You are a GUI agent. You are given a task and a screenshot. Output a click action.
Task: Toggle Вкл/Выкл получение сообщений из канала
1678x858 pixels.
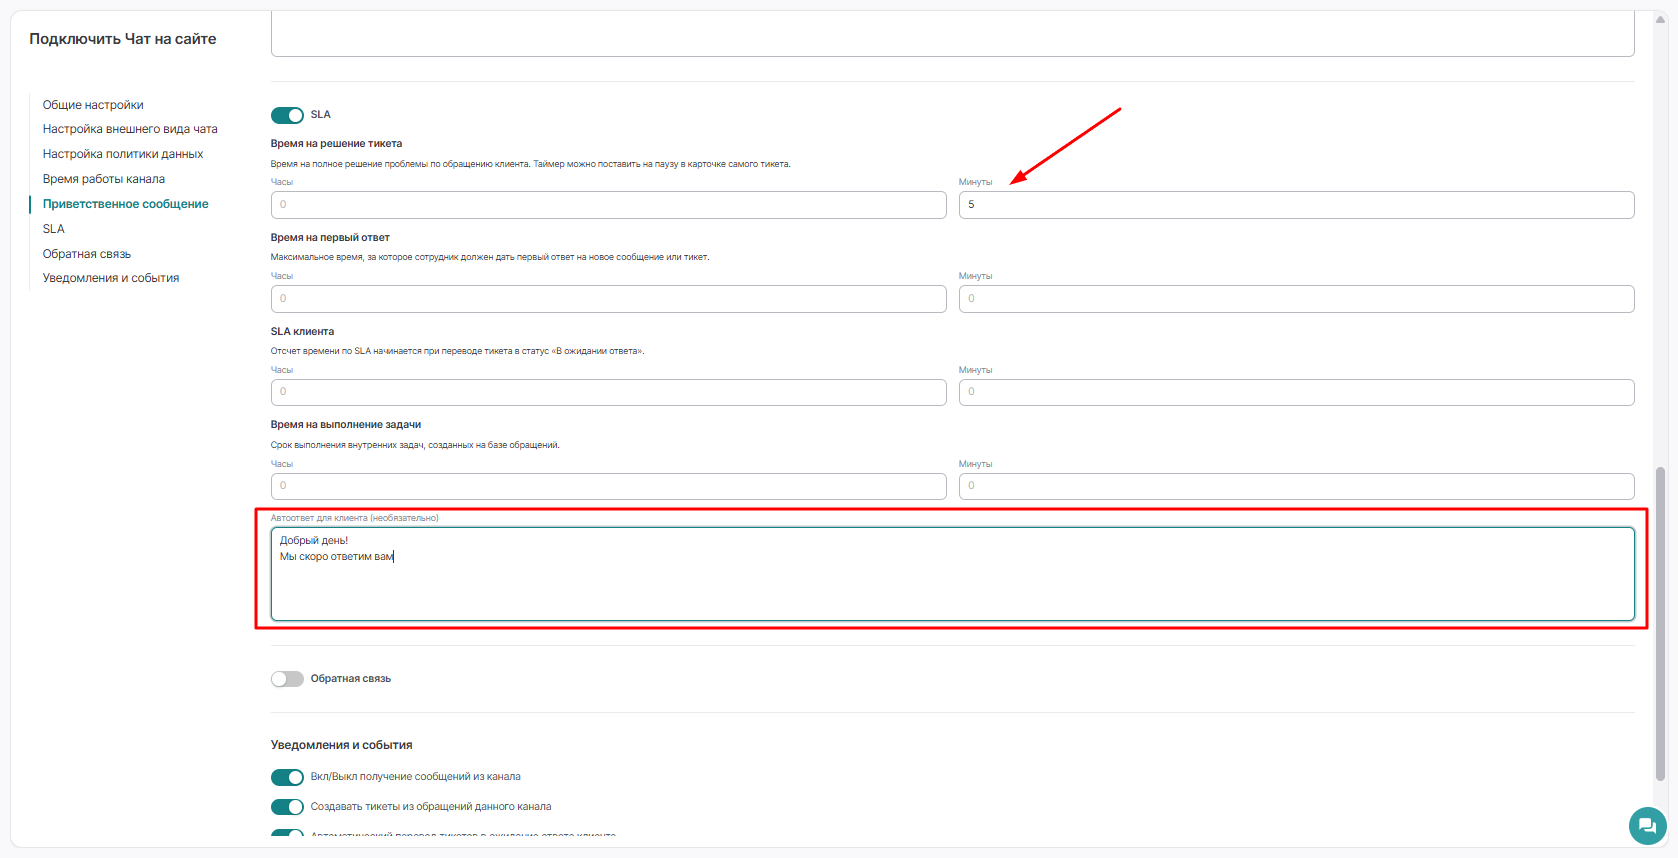[x=287, y=777]
